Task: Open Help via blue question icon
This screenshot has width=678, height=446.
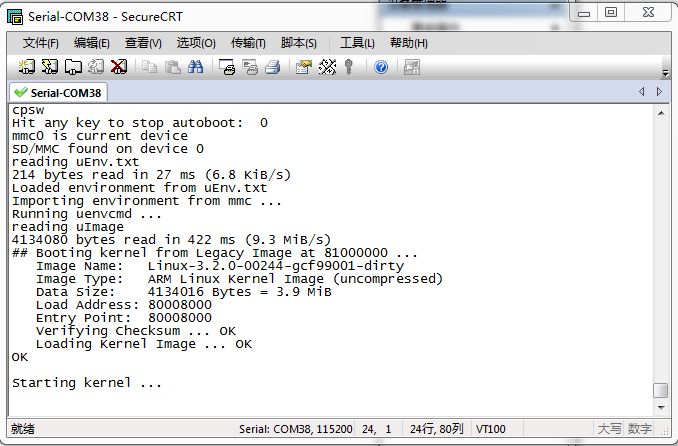Action: (381, 67)
